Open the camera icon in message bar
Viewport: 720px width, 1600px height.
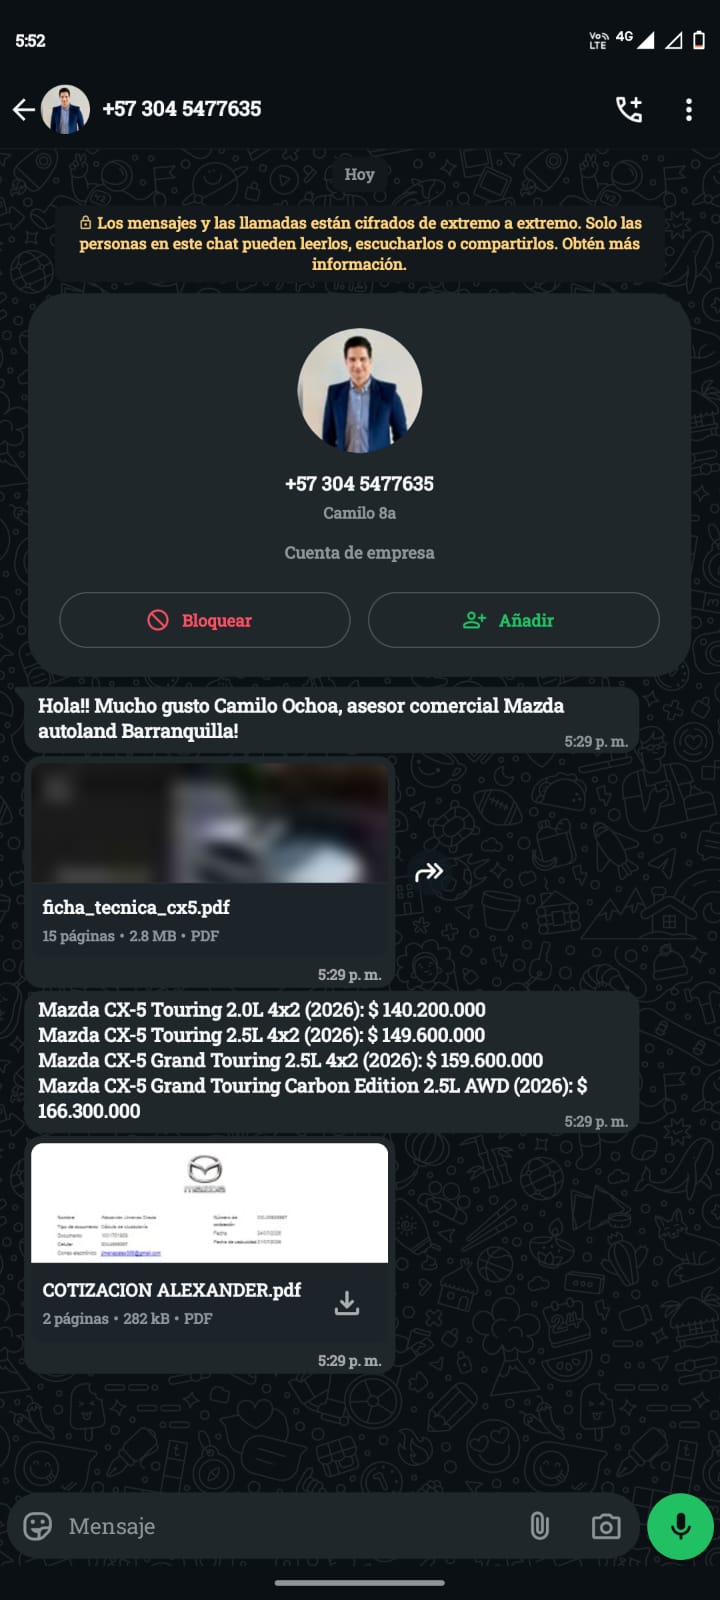click(606, 1527)
